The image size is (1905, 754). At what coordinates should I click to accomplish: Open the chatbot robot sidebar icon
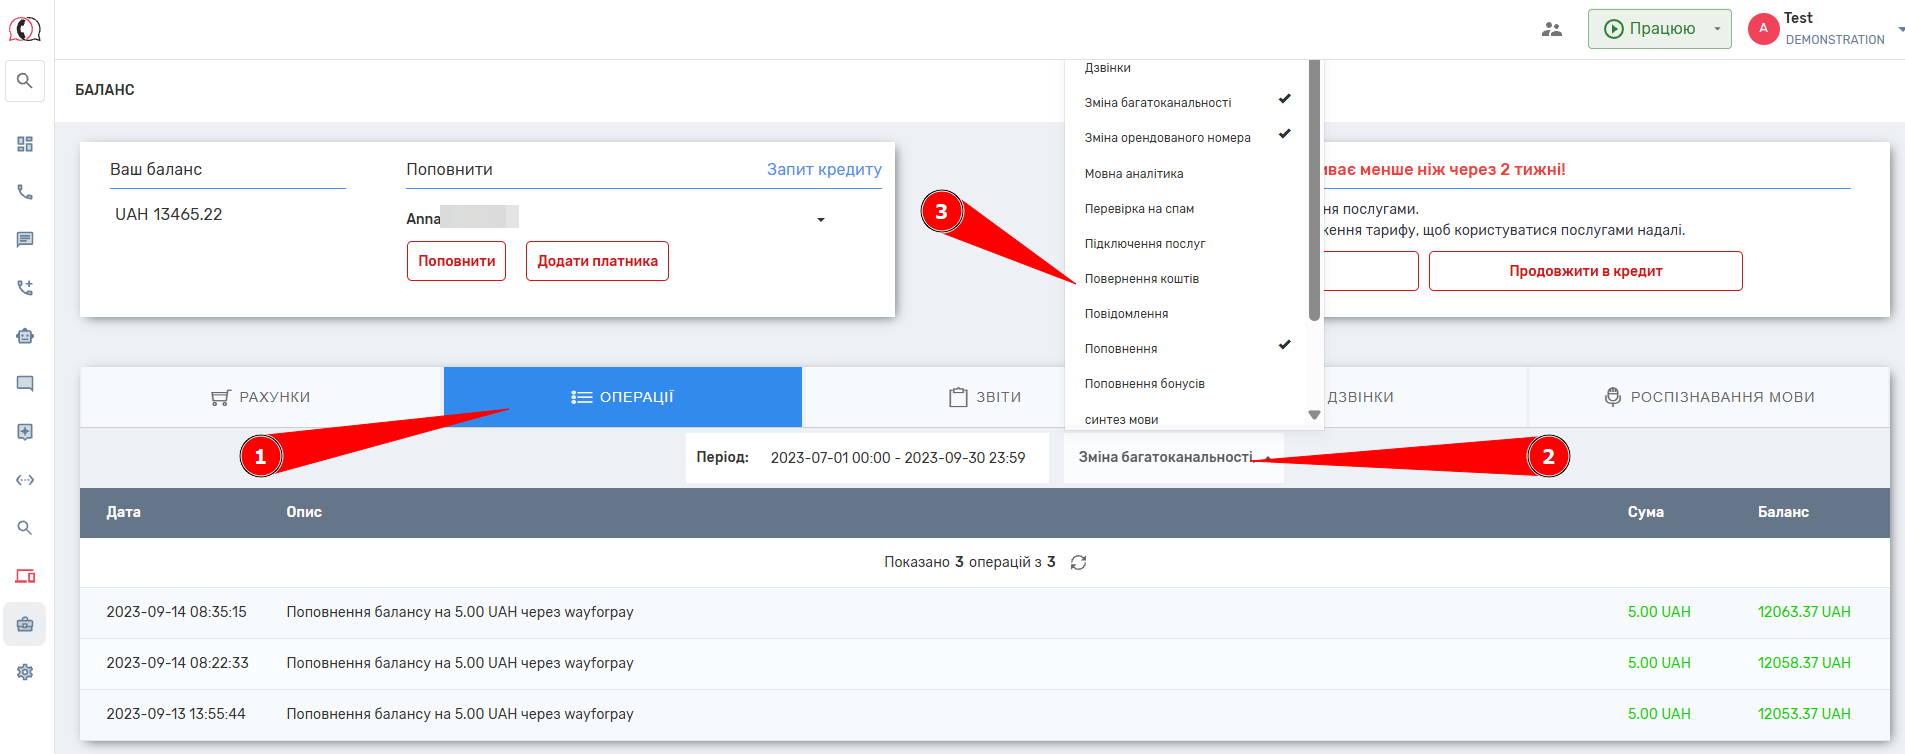click(x=25, y=336)
